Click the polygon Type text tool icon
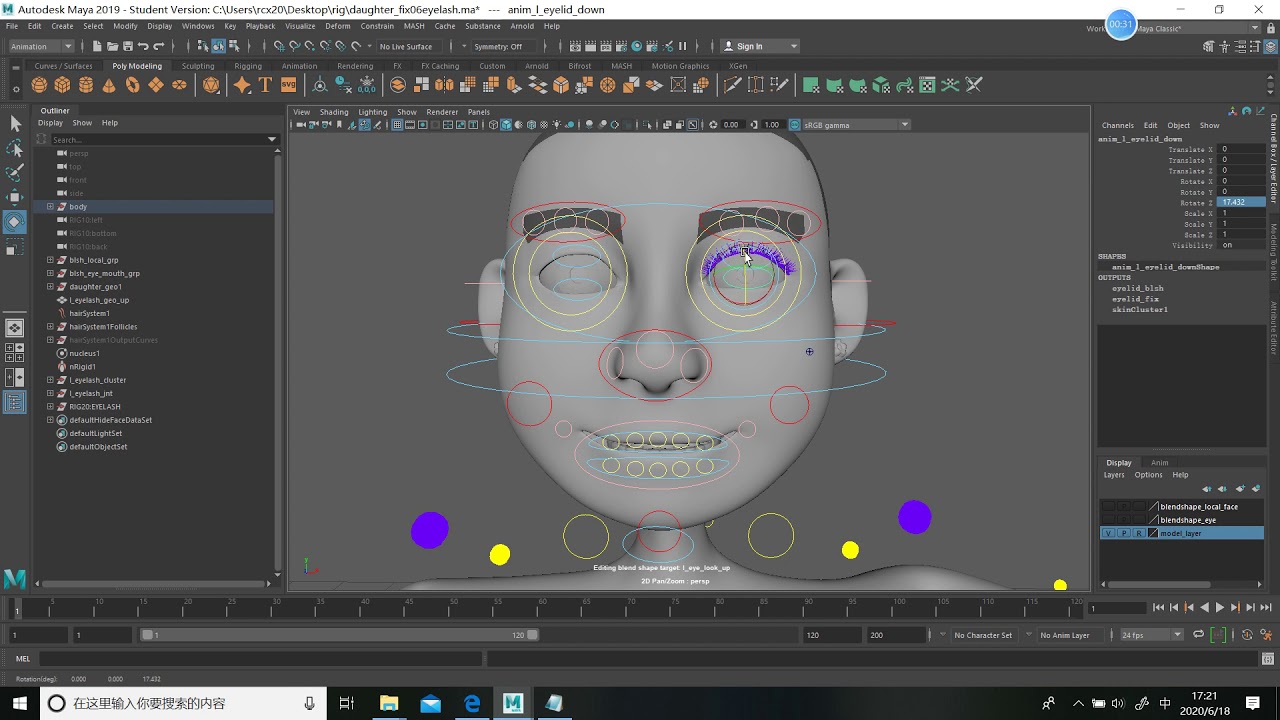Screen dimensions: 1280x720 pos(265,85)
